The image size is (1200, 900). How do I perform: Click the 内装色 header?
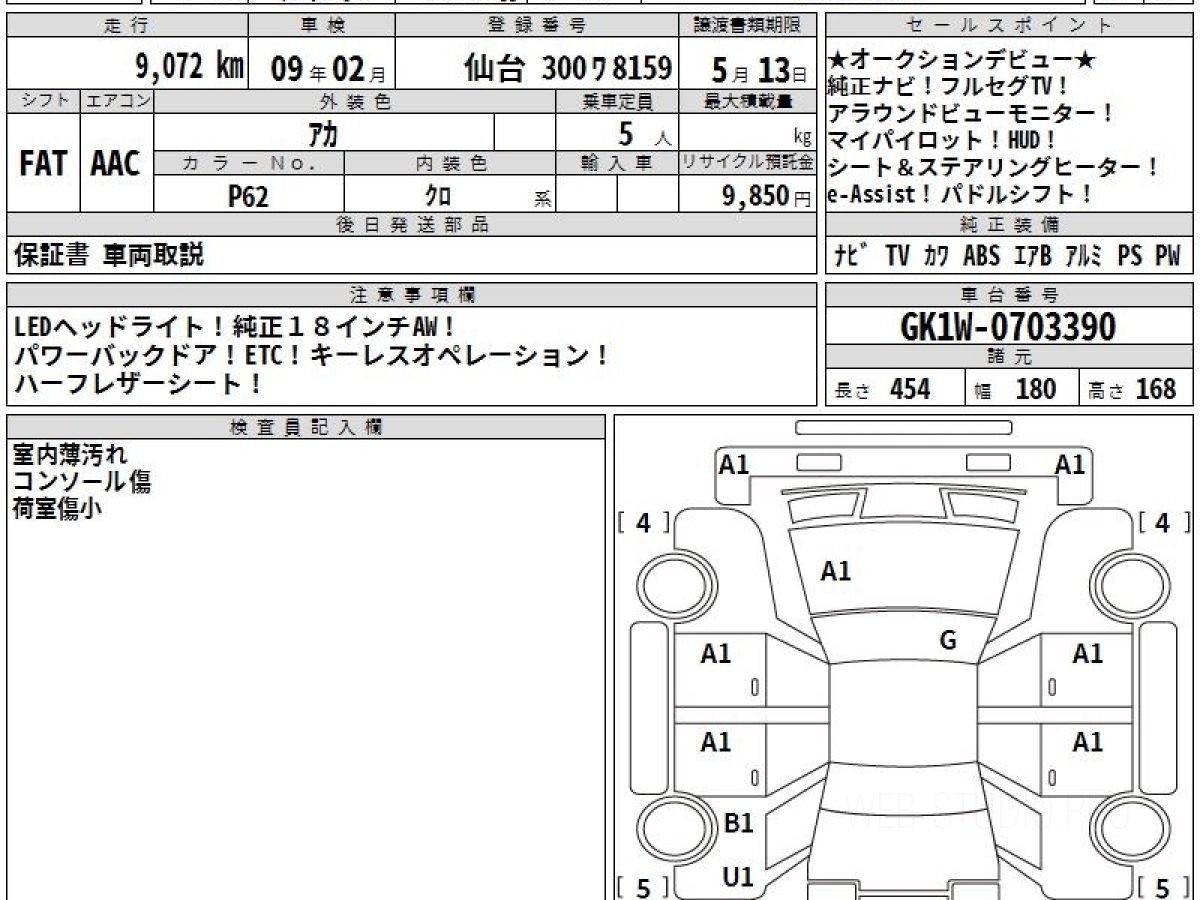click(x=450, y=164)
